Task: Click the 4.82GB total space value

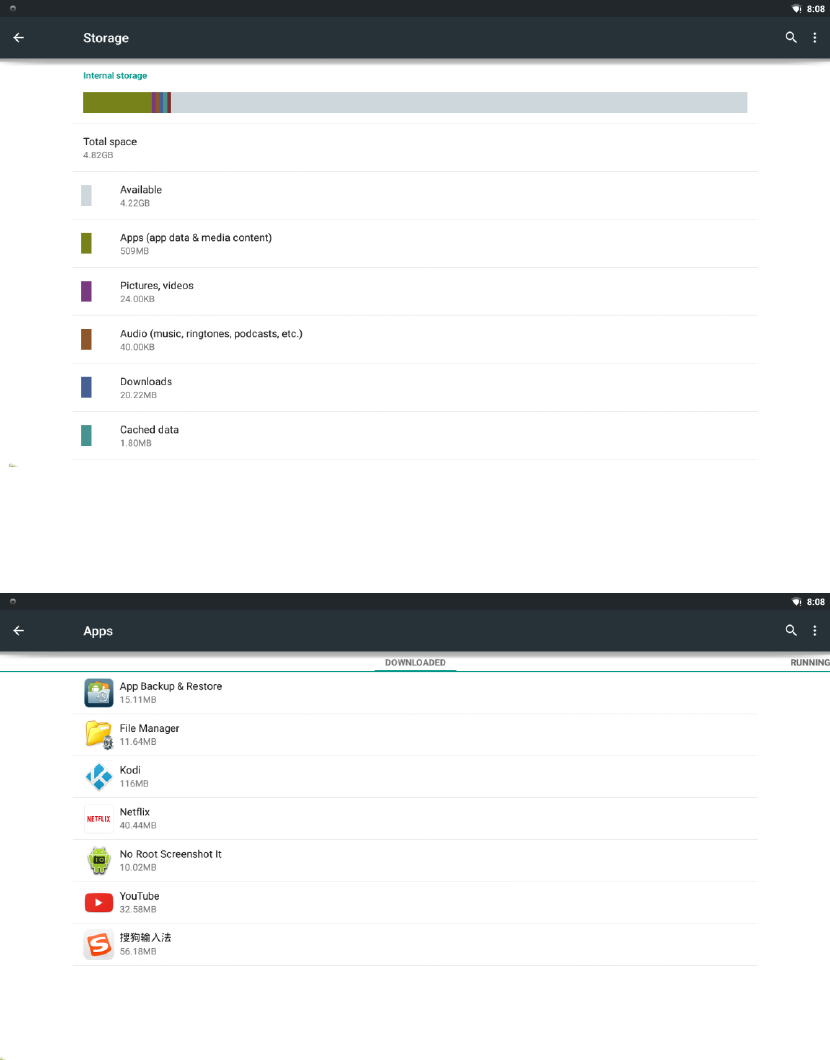Action: point(98,155)
